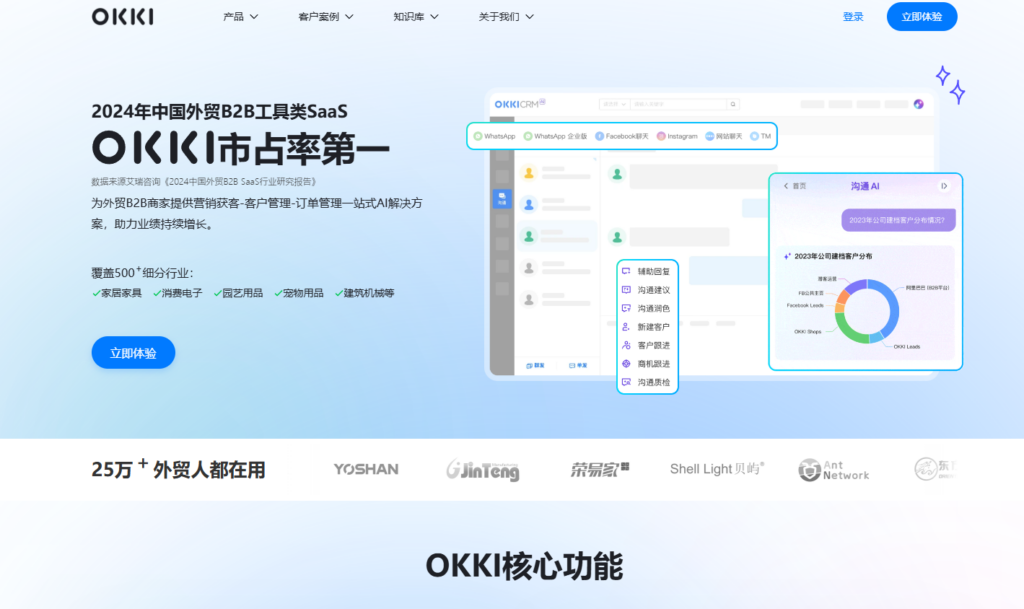Expand the 产品 dropdown menu
The height and width of the screenshot is (609, 1024).
(x=239, y=16)
